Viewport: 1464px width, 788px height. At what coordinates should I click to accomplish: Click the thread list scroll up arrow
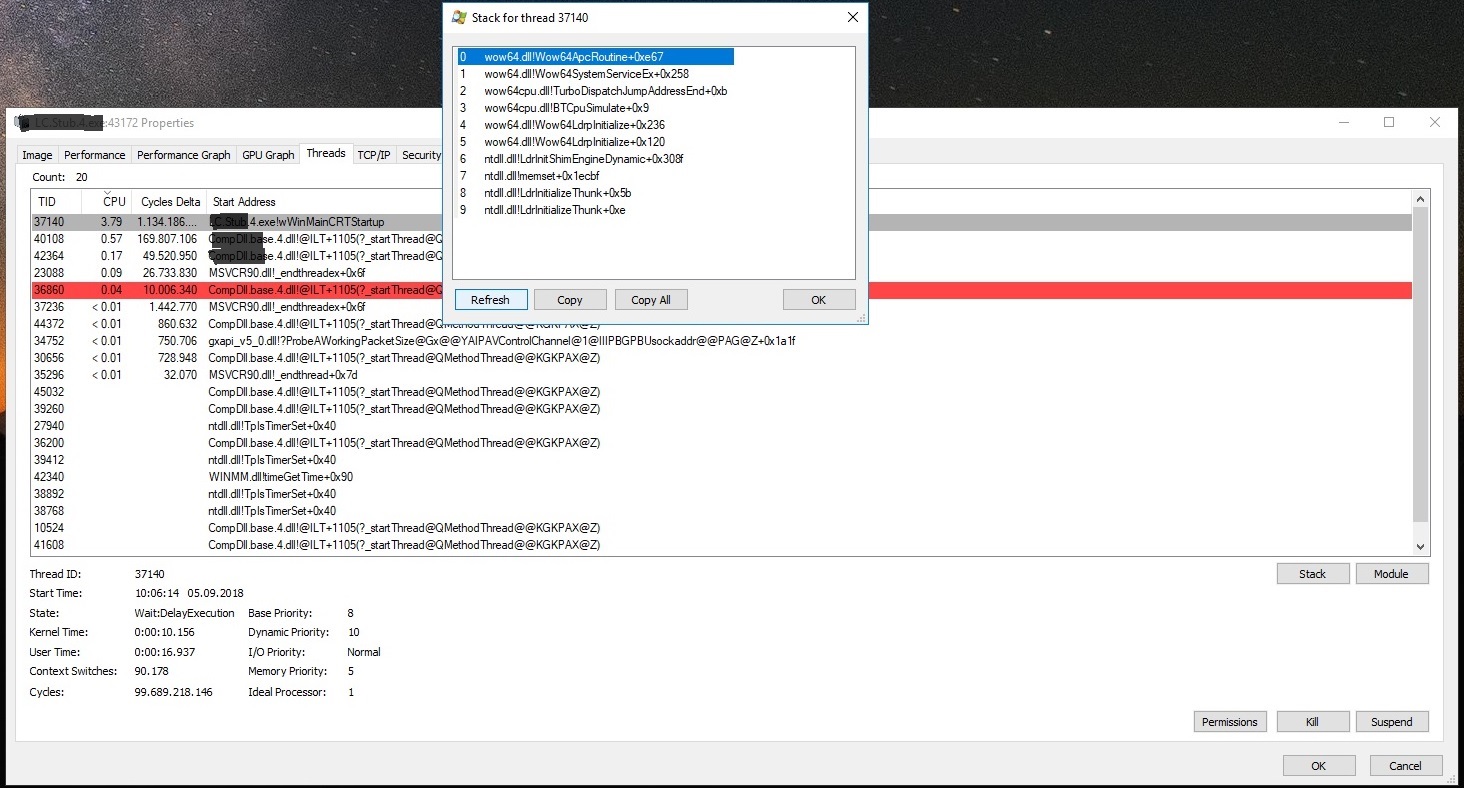click(x=1420, y=200)
